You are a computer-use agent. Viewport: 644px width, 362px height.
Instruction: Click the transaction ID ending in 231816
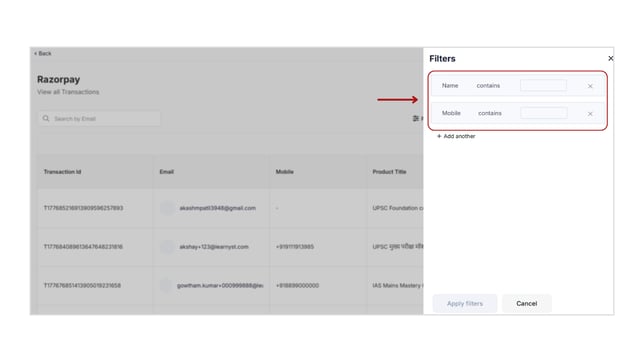tap(83, 247)
